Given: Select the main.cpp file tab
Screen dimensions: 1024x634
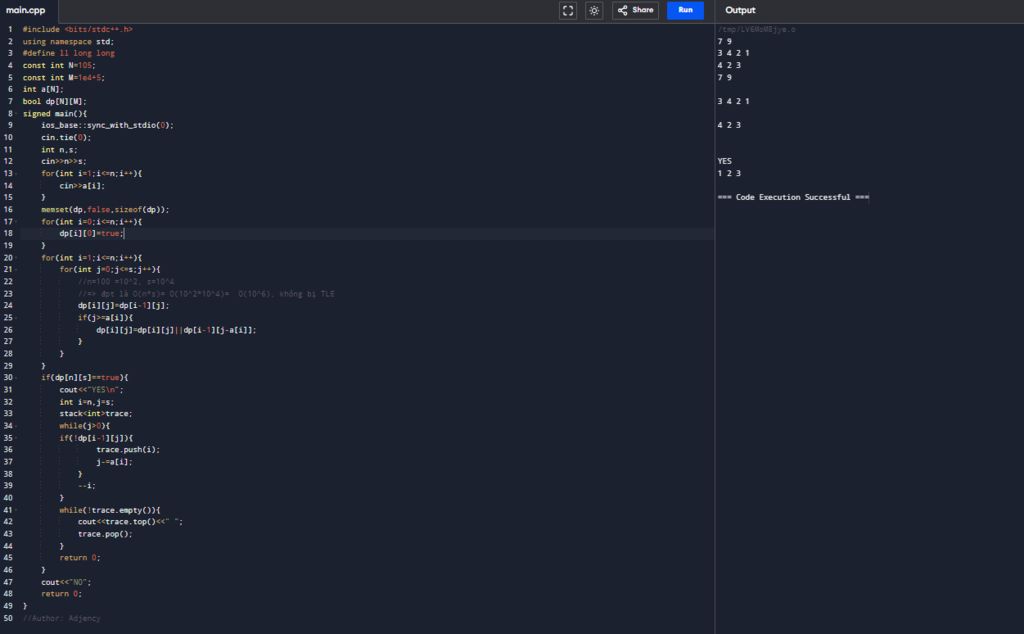Looking at the screenshot, I should pyautogui.click(x=28, y=10).
